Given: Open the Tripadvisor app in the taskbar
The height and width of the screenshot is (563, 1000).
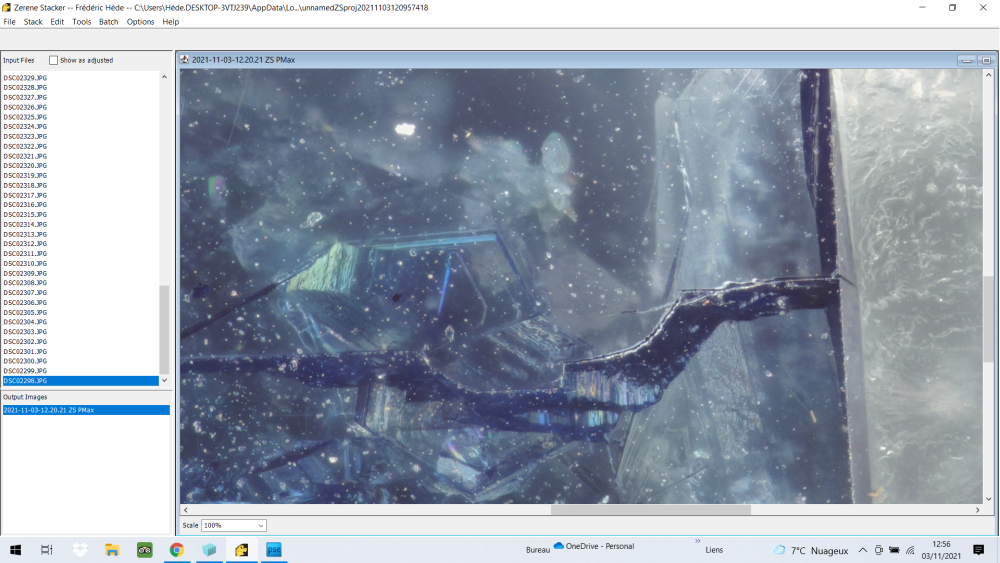Looking at the screenshot, I should (144, 550).
